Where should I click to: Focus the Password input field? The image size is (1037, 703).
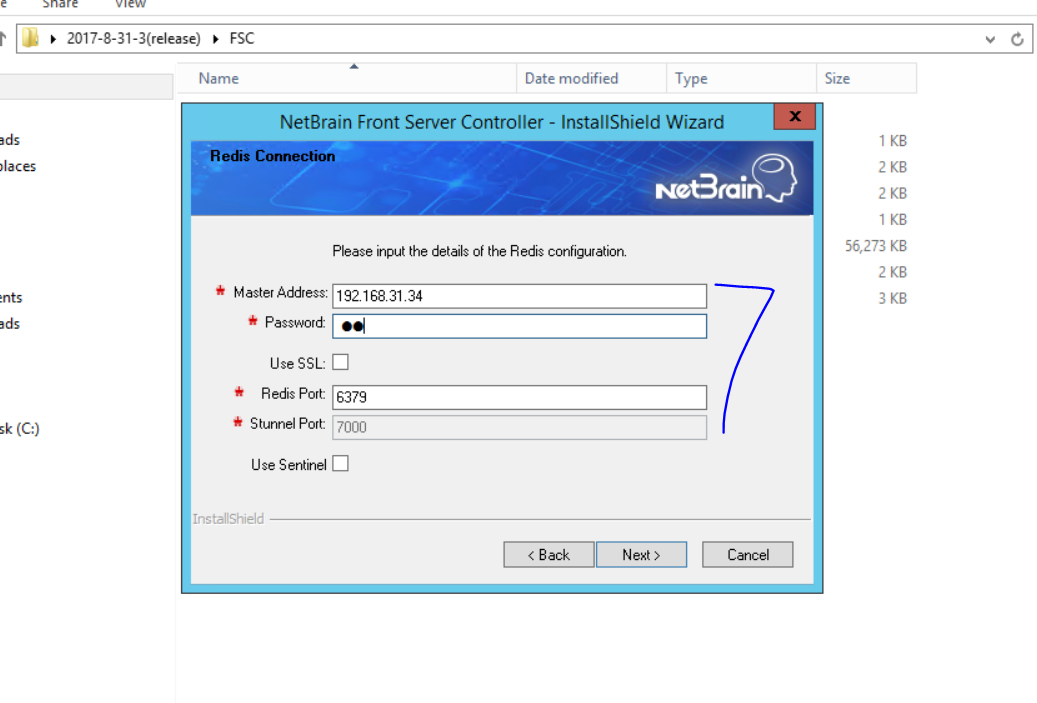[519, 326]
